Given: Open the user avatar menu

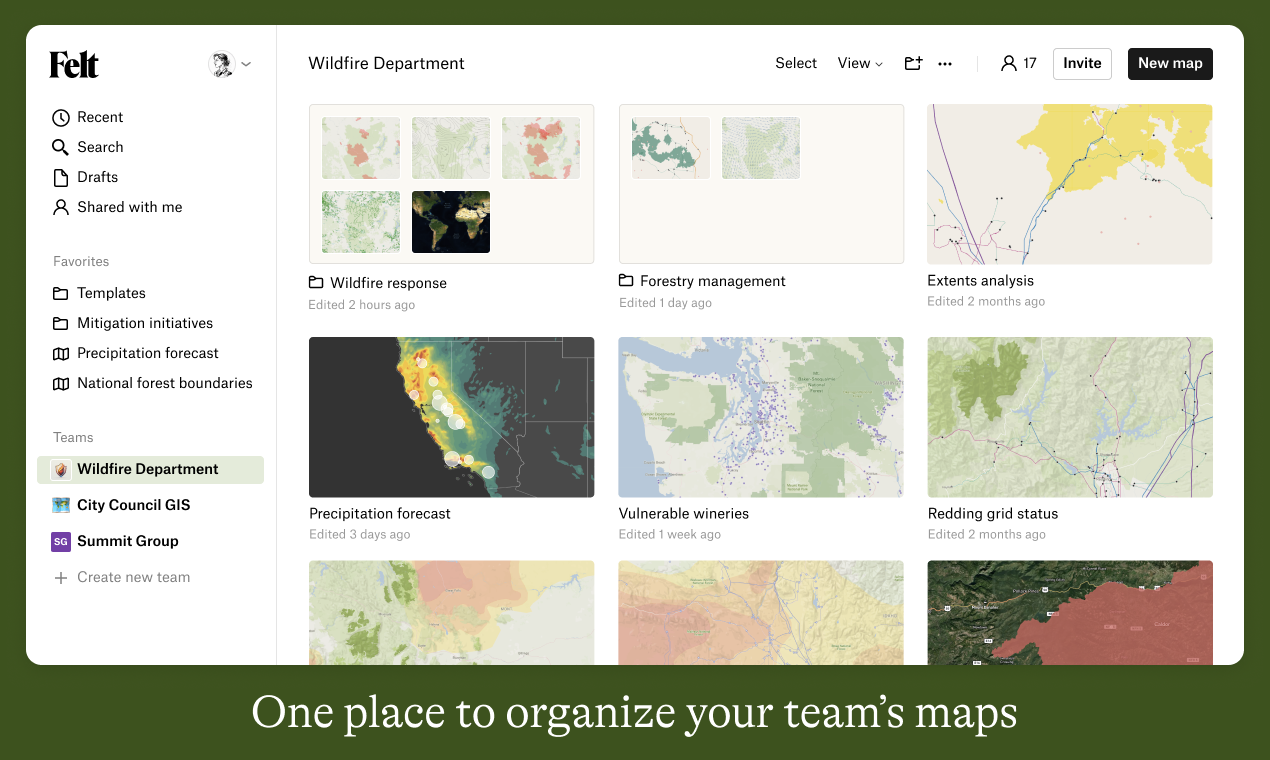Looking at the screenshot, I should click(x=230, y=64).
